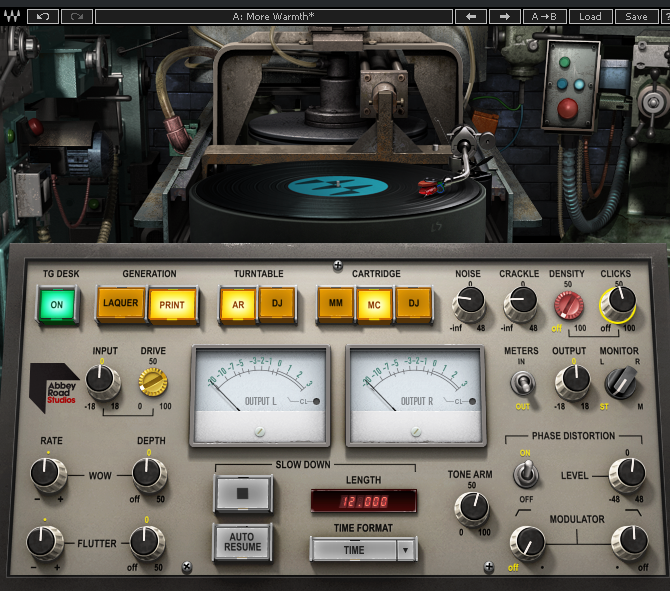Click the X icon near FLUTTER depth
The height and width of the screenshot is (591, 670).
187,567
